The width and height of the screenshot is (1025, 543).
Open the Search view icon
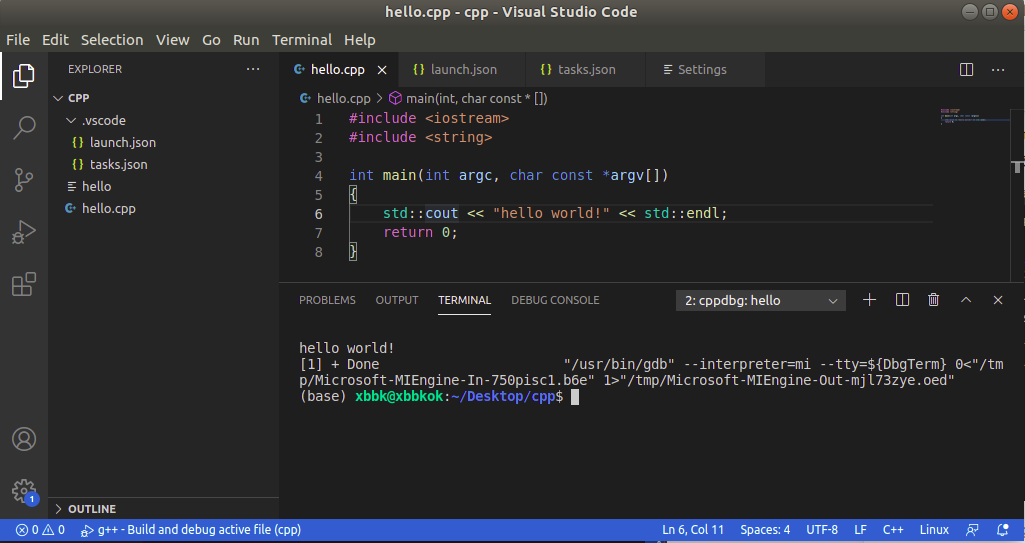[24, 128]
